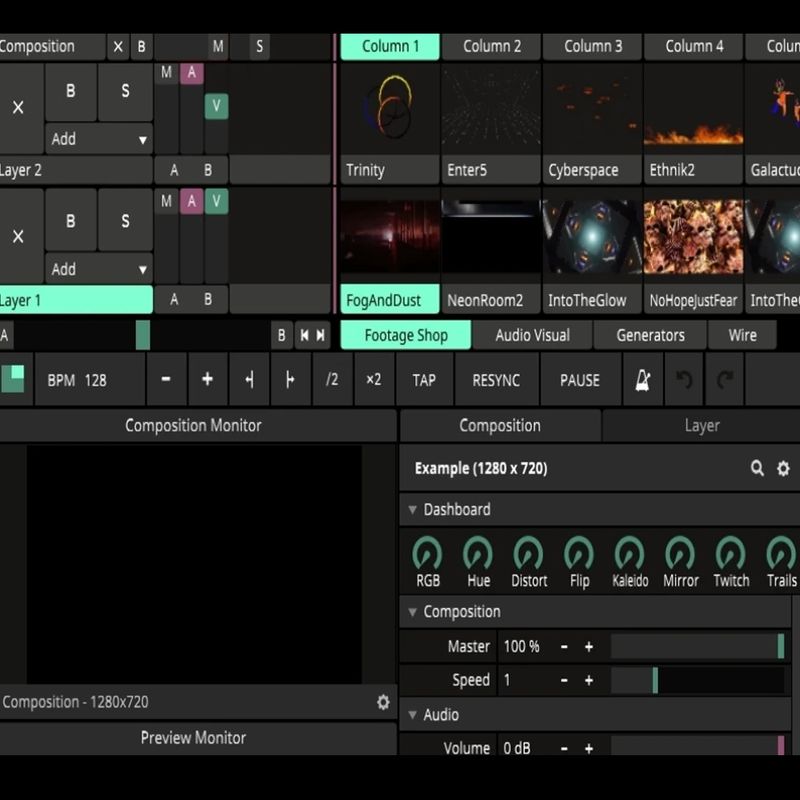
Task: Switch to the Audio Visual tab
Action: pos(532,335)
